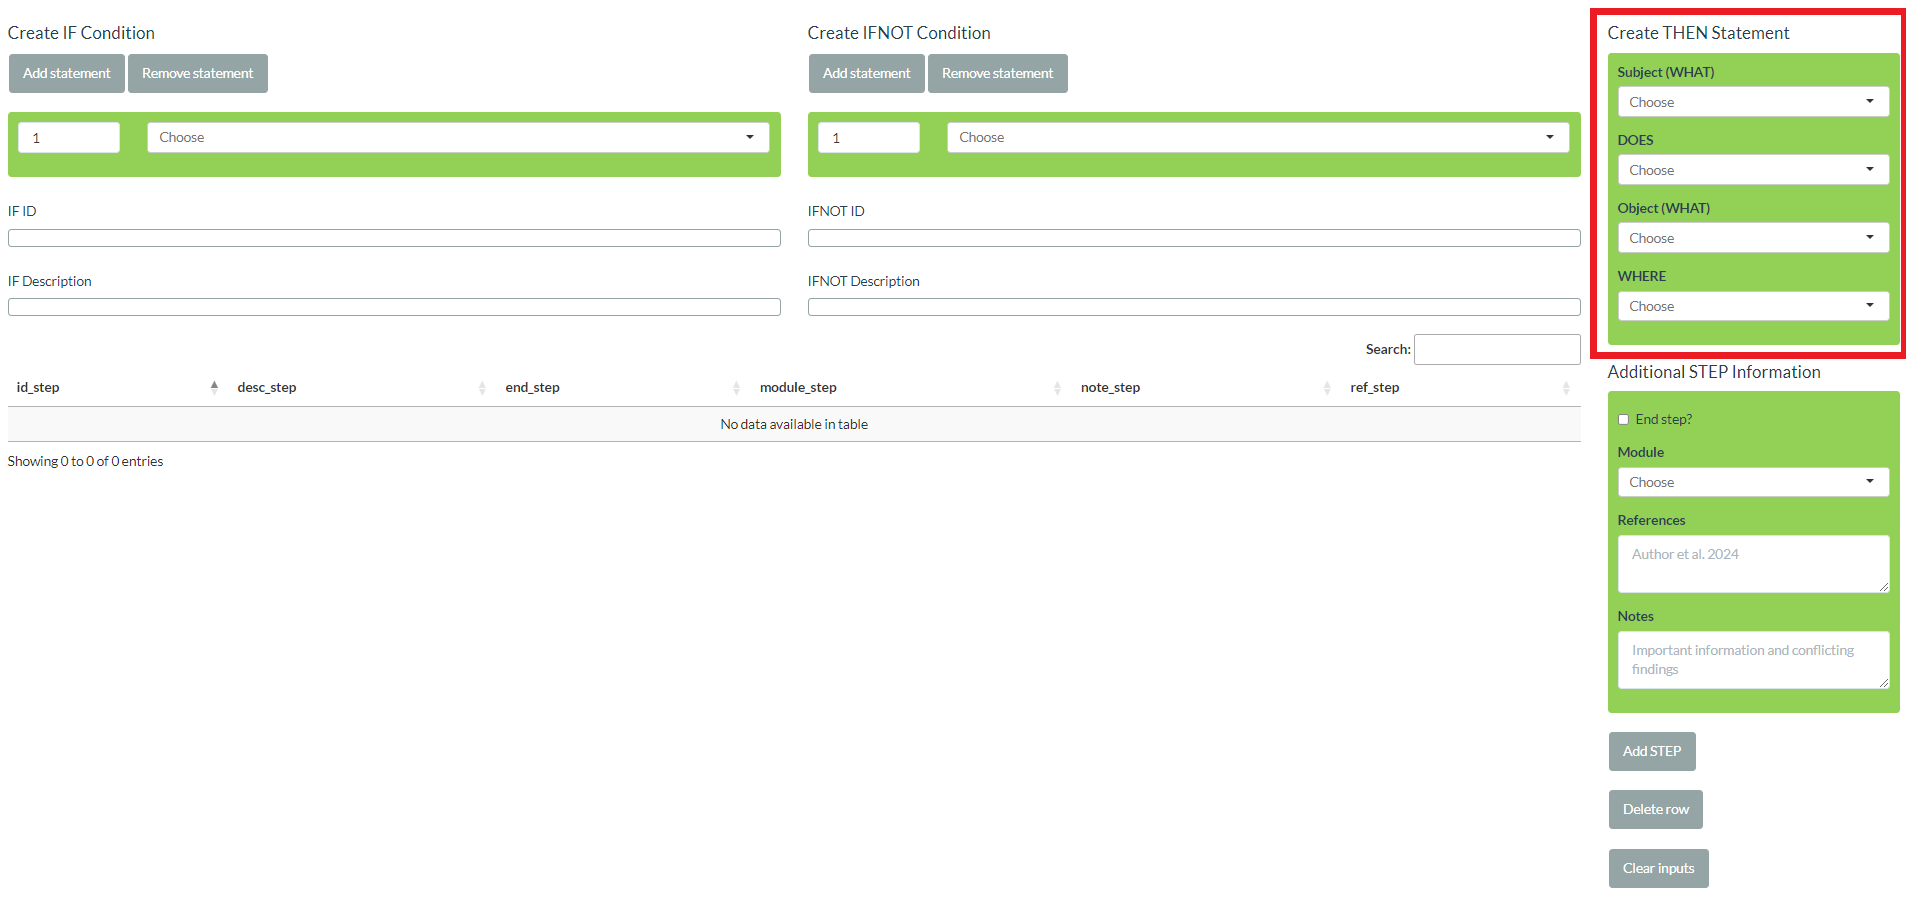
Task: Sort table by module_step column
Action: (x=798, y=388)
